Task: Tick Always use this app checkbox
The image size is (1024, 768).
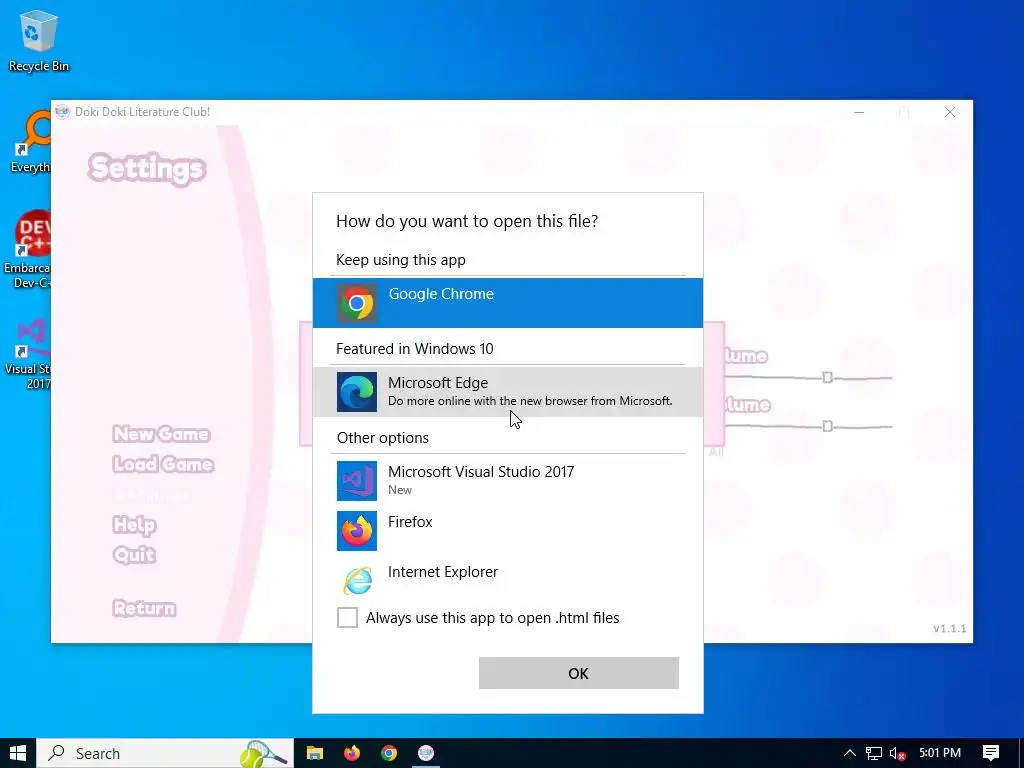Action: (x=347, y=617)
